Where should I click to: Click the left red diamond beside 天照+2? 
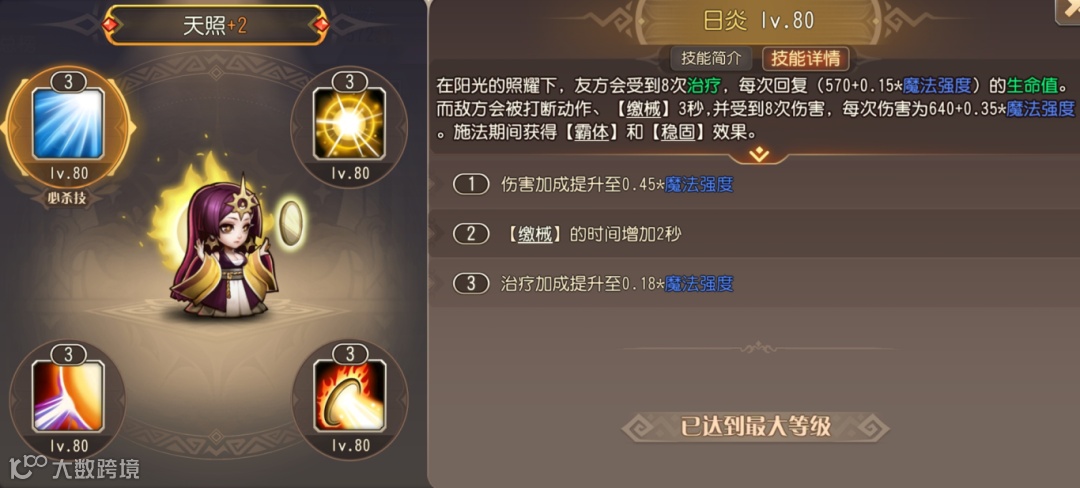click(x=111, y=25)
